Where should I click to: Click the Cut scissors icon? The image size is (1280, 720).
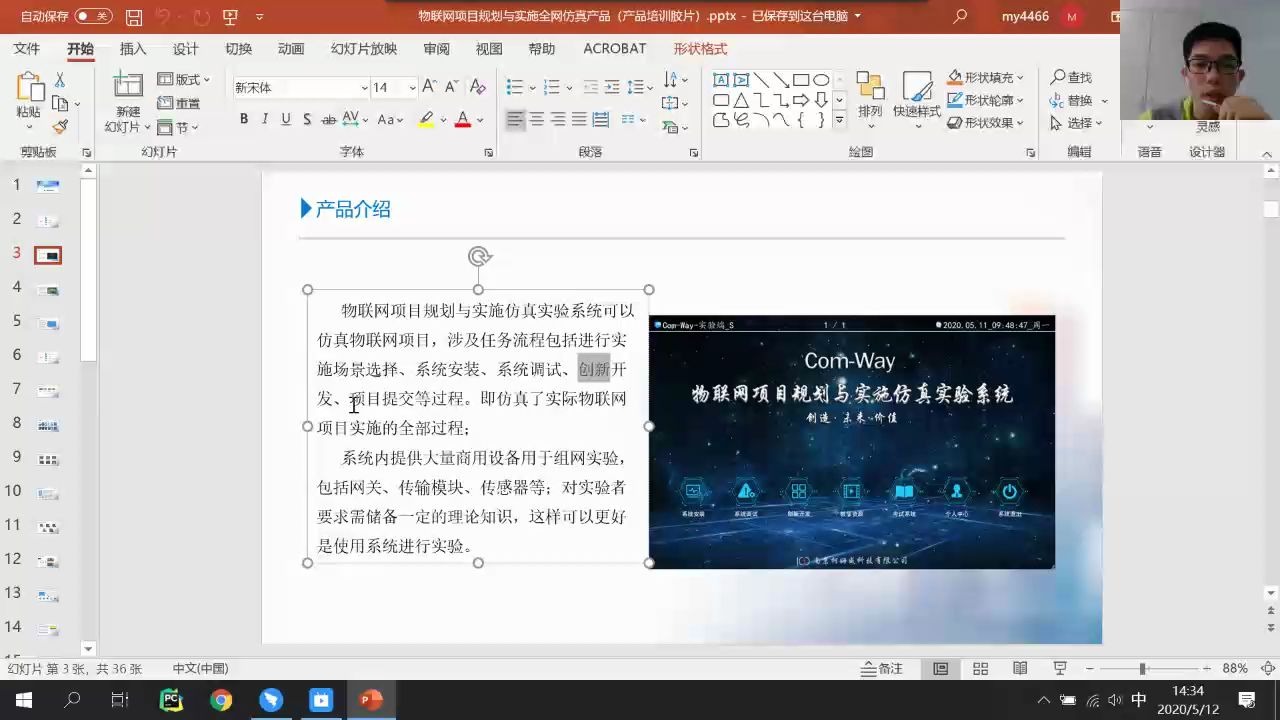pos(60,79)
